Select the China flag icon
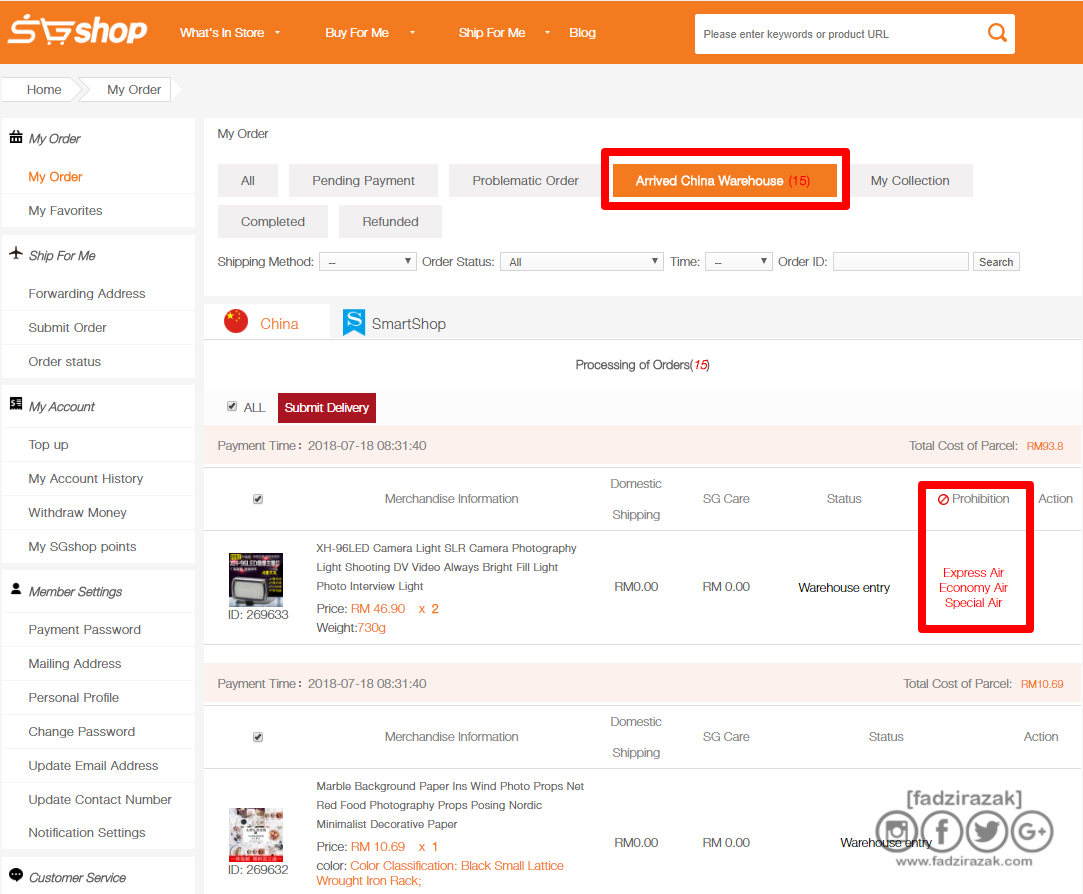Image resolution: width=1083 pixels, height=894 pixels. pos(236,321)
